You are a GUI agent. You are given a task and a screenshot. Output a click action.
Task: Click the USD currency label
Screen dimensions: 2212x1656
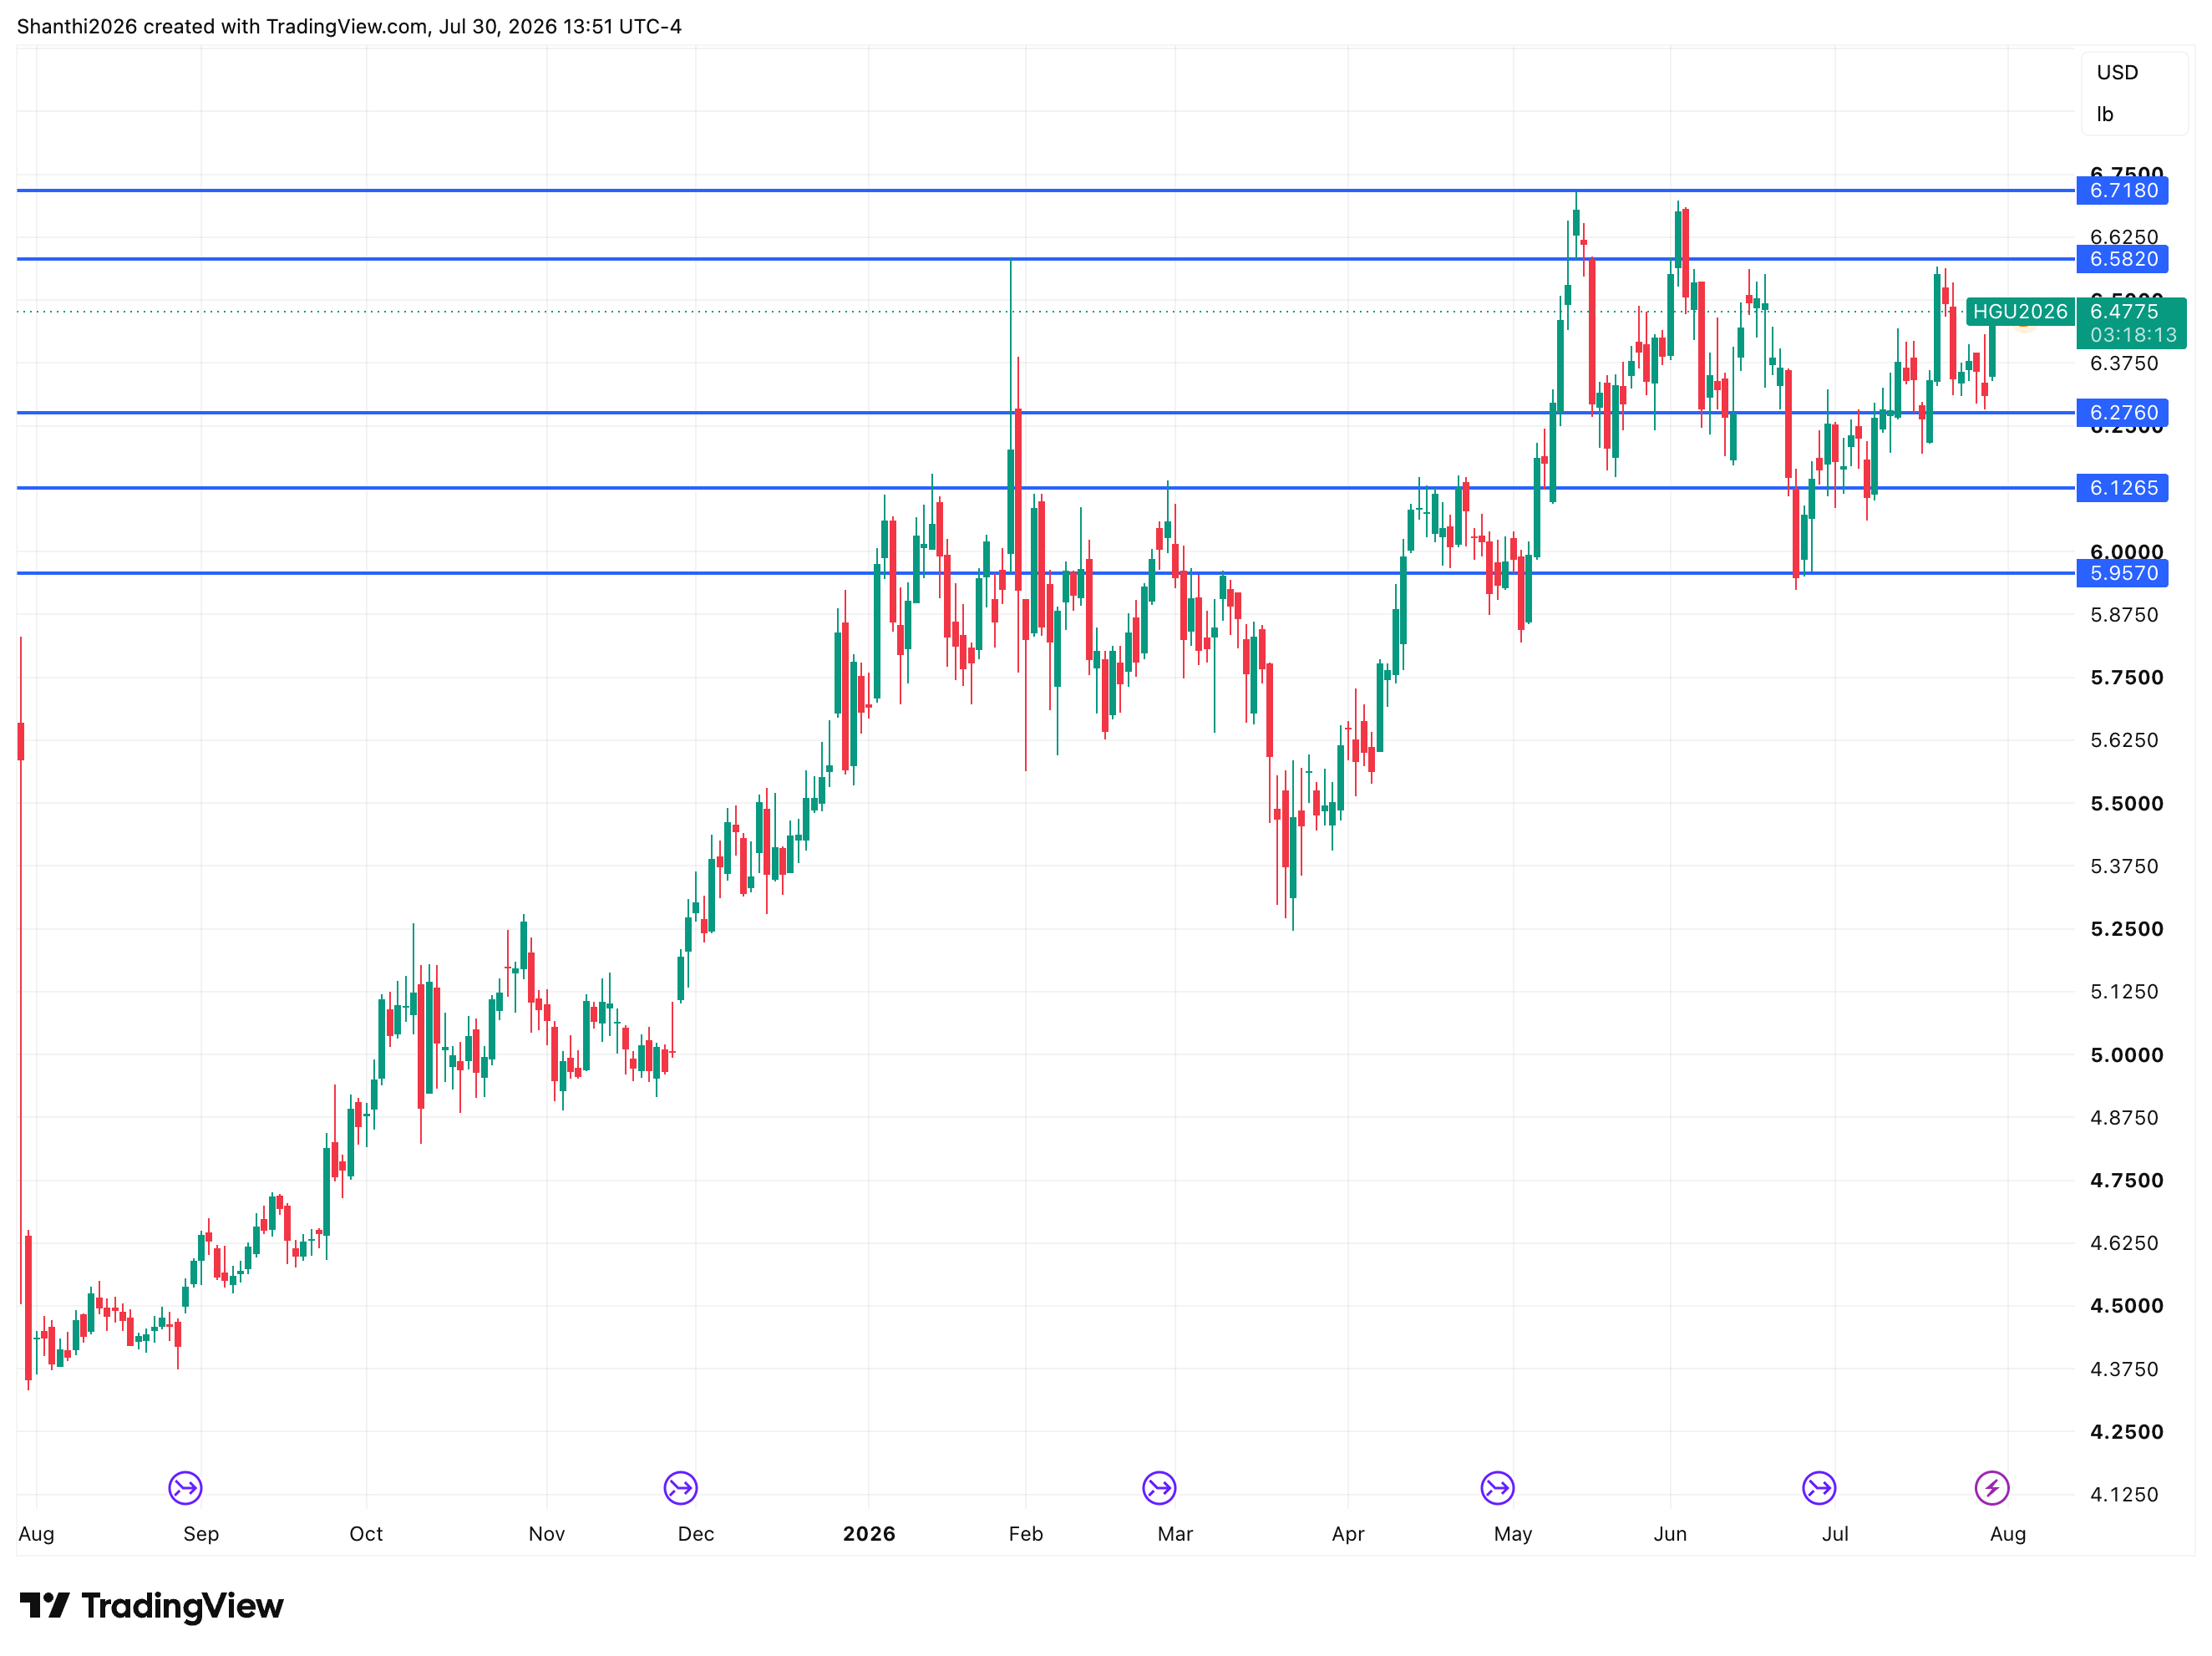click(2117, 72)
